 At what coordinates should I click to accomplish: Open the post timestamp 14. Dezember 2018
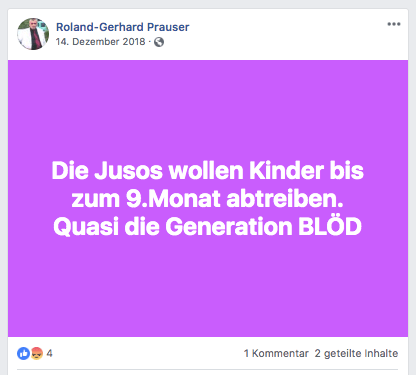pyautogui.click(x=101, y=42)
